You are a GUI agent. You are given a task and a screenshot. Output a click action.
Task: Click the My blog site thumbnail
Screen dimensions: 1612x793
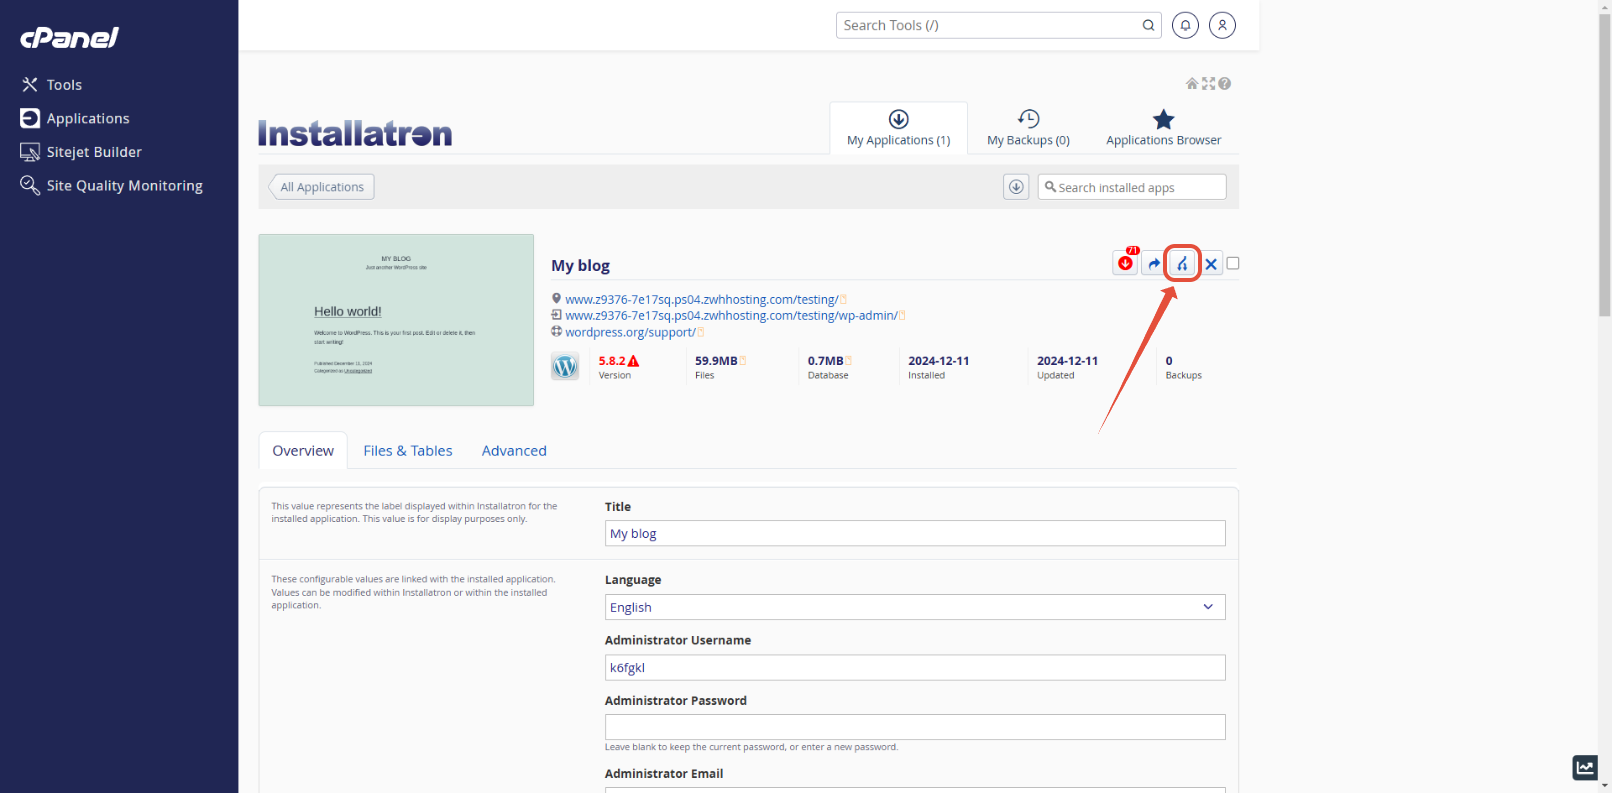[396, 320]
